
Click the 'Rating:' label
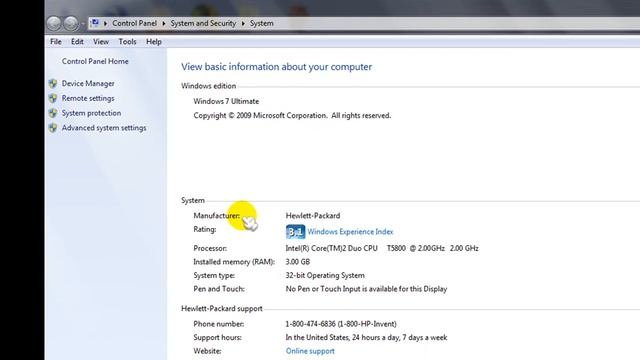click(205, 229)
